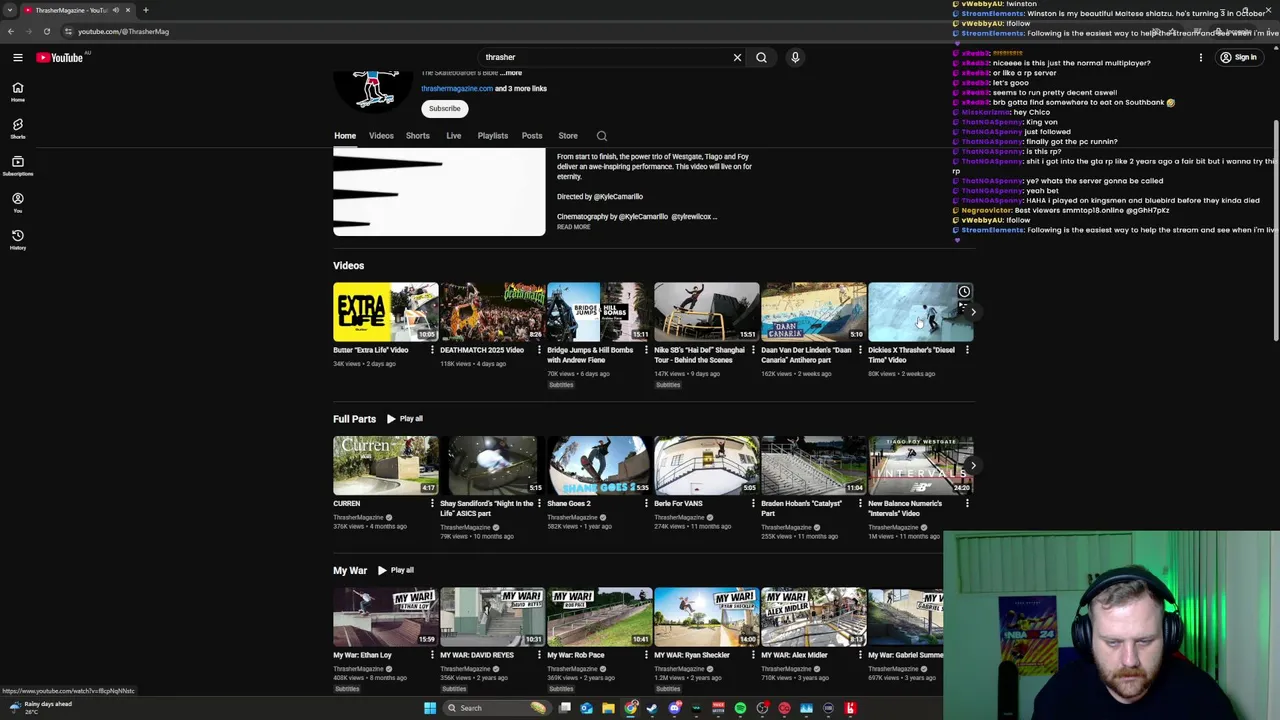The width and height of the screenshot is (1280, 720).
Task: Open Outlook from the taskbar
Action: tap(586, 708)
